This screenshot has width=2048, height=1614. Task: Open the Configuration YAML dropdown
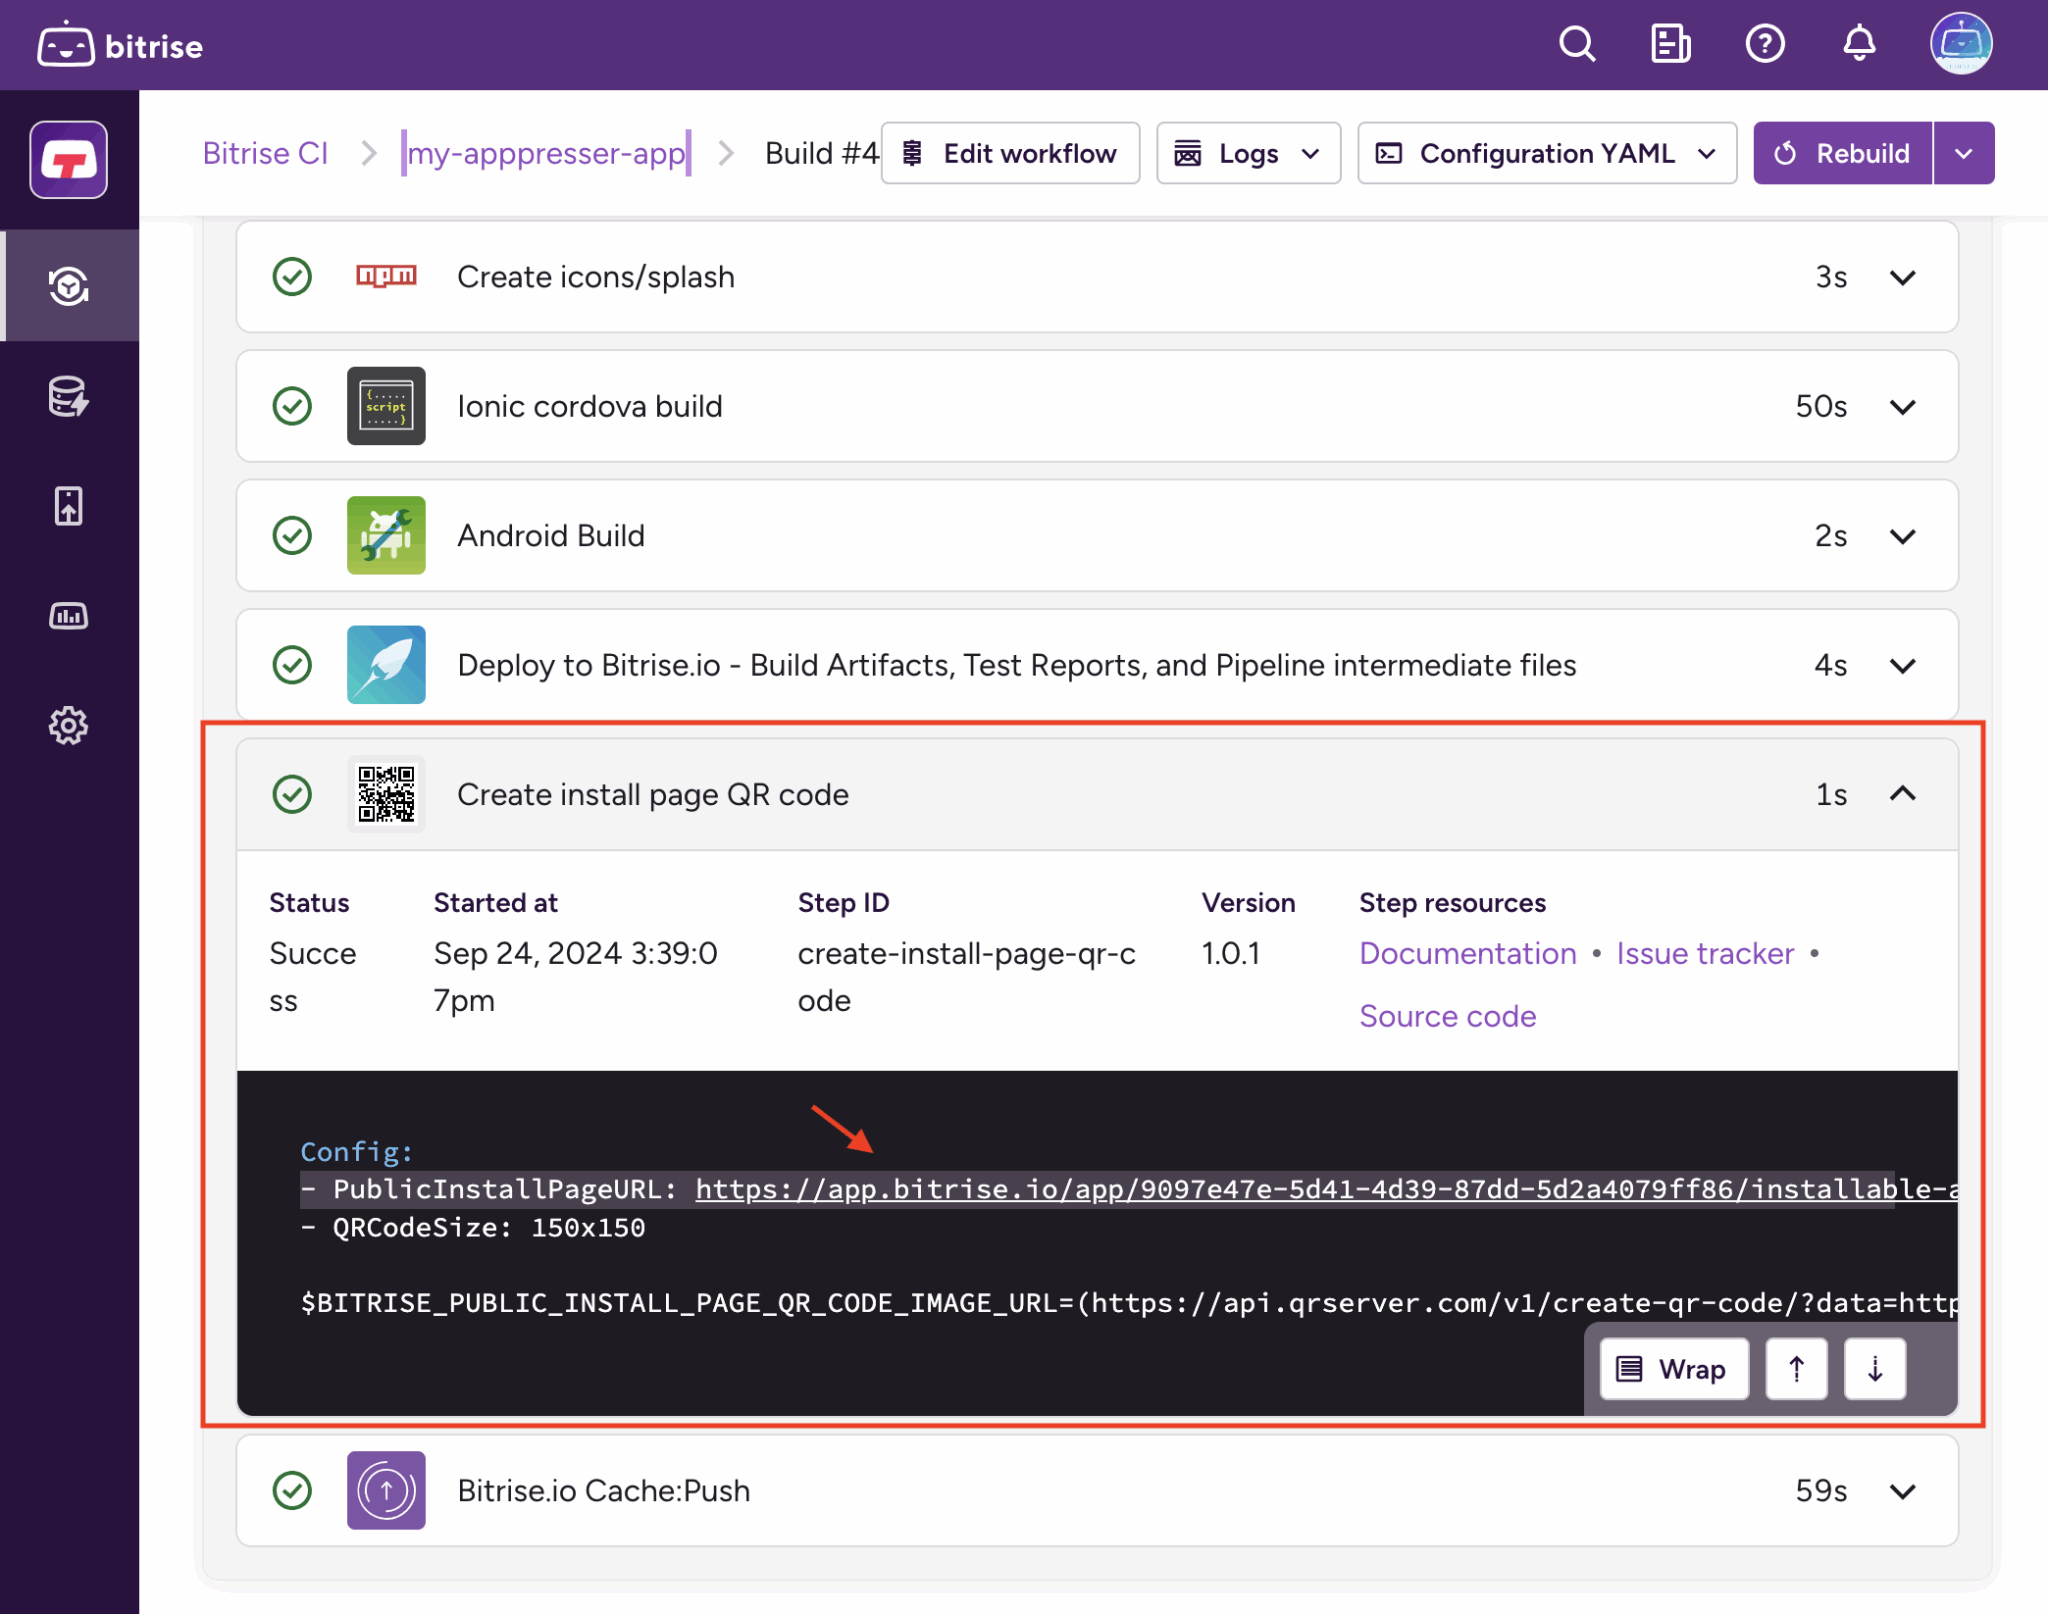tap(1546, 154)
